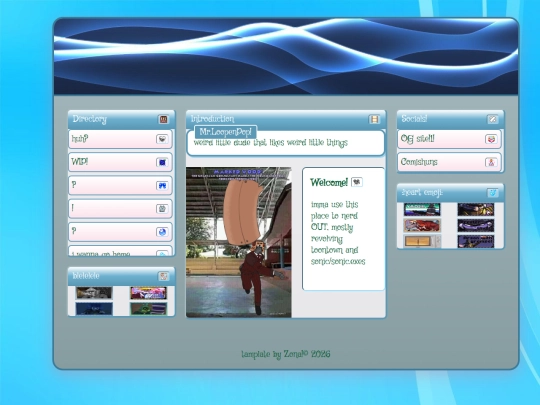Click the Socials! panel header icon

pos(492,119)
